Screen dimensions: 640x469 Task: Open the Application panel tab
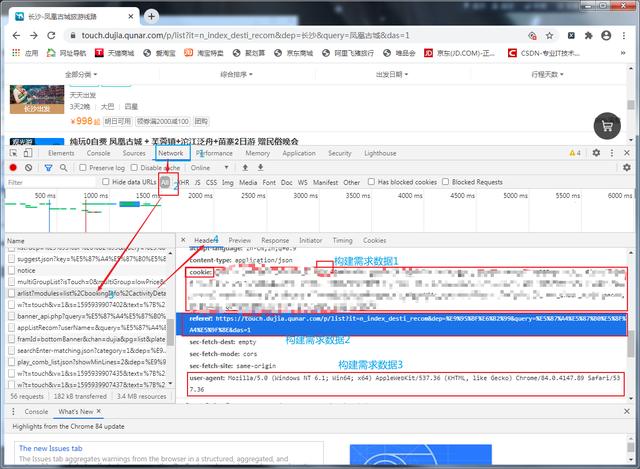pos(299,153)
